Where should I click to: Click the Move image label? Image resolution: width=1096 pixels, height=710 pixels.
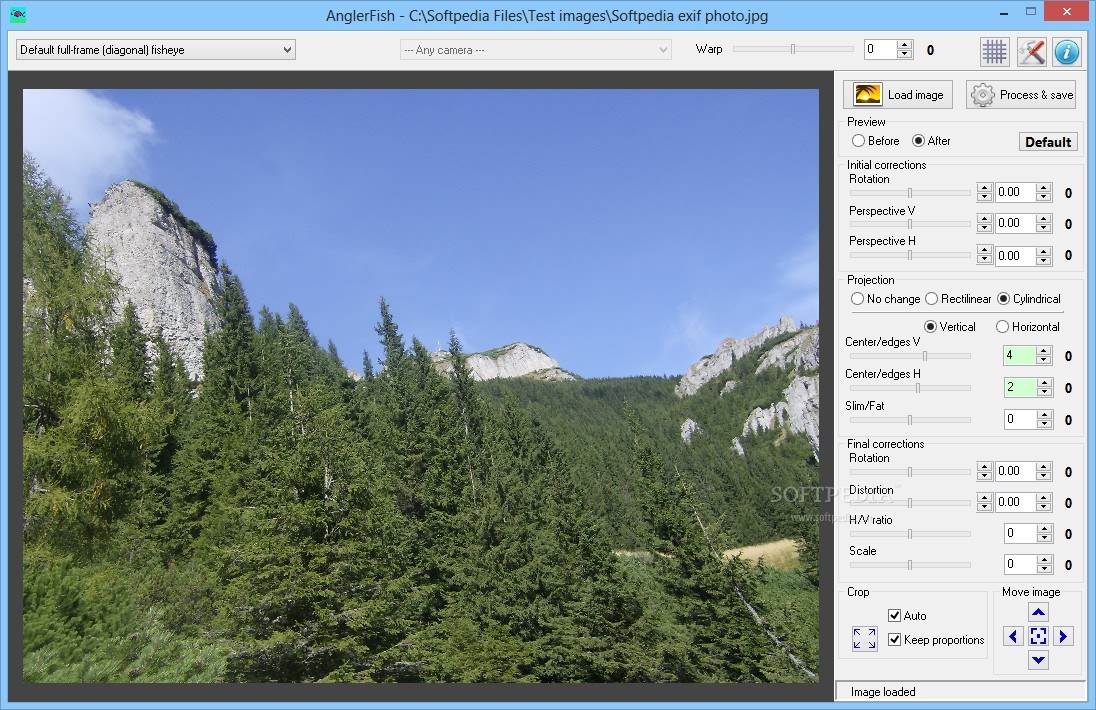[1031, 592]
